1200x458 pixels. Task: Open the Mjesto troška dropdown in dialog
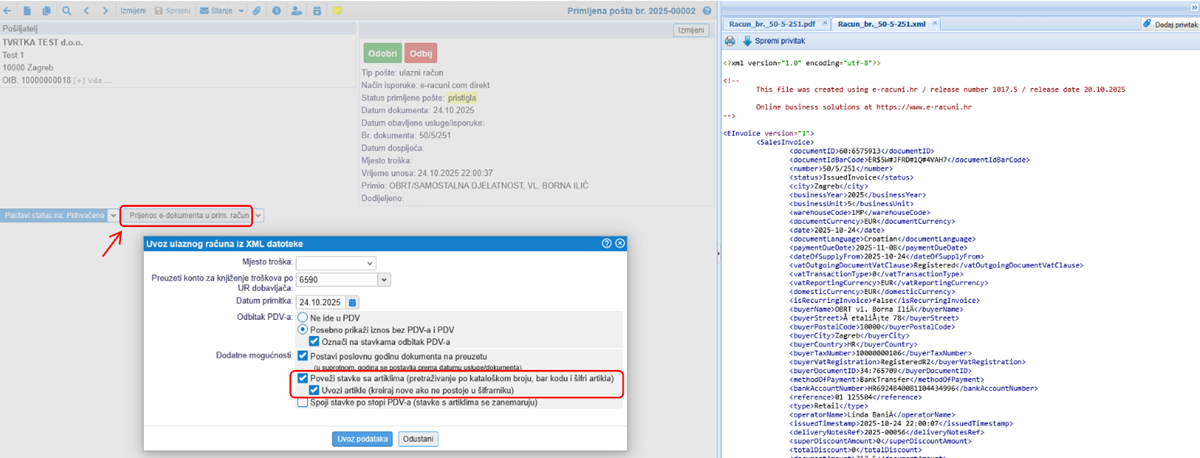point(336,262)
